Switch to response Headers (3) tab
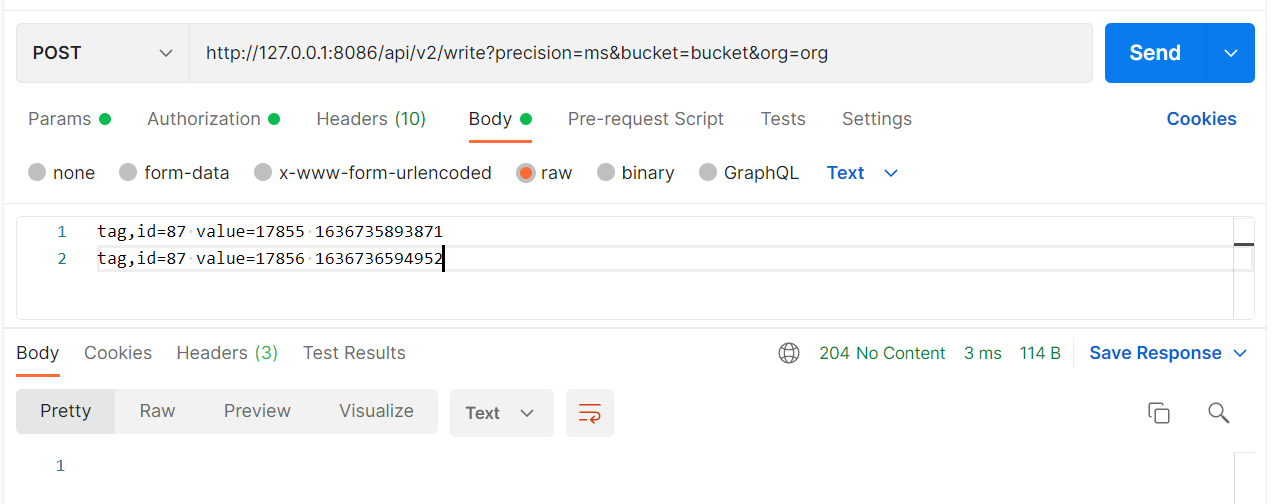1288x504 pixels. (x=227, y=353)
